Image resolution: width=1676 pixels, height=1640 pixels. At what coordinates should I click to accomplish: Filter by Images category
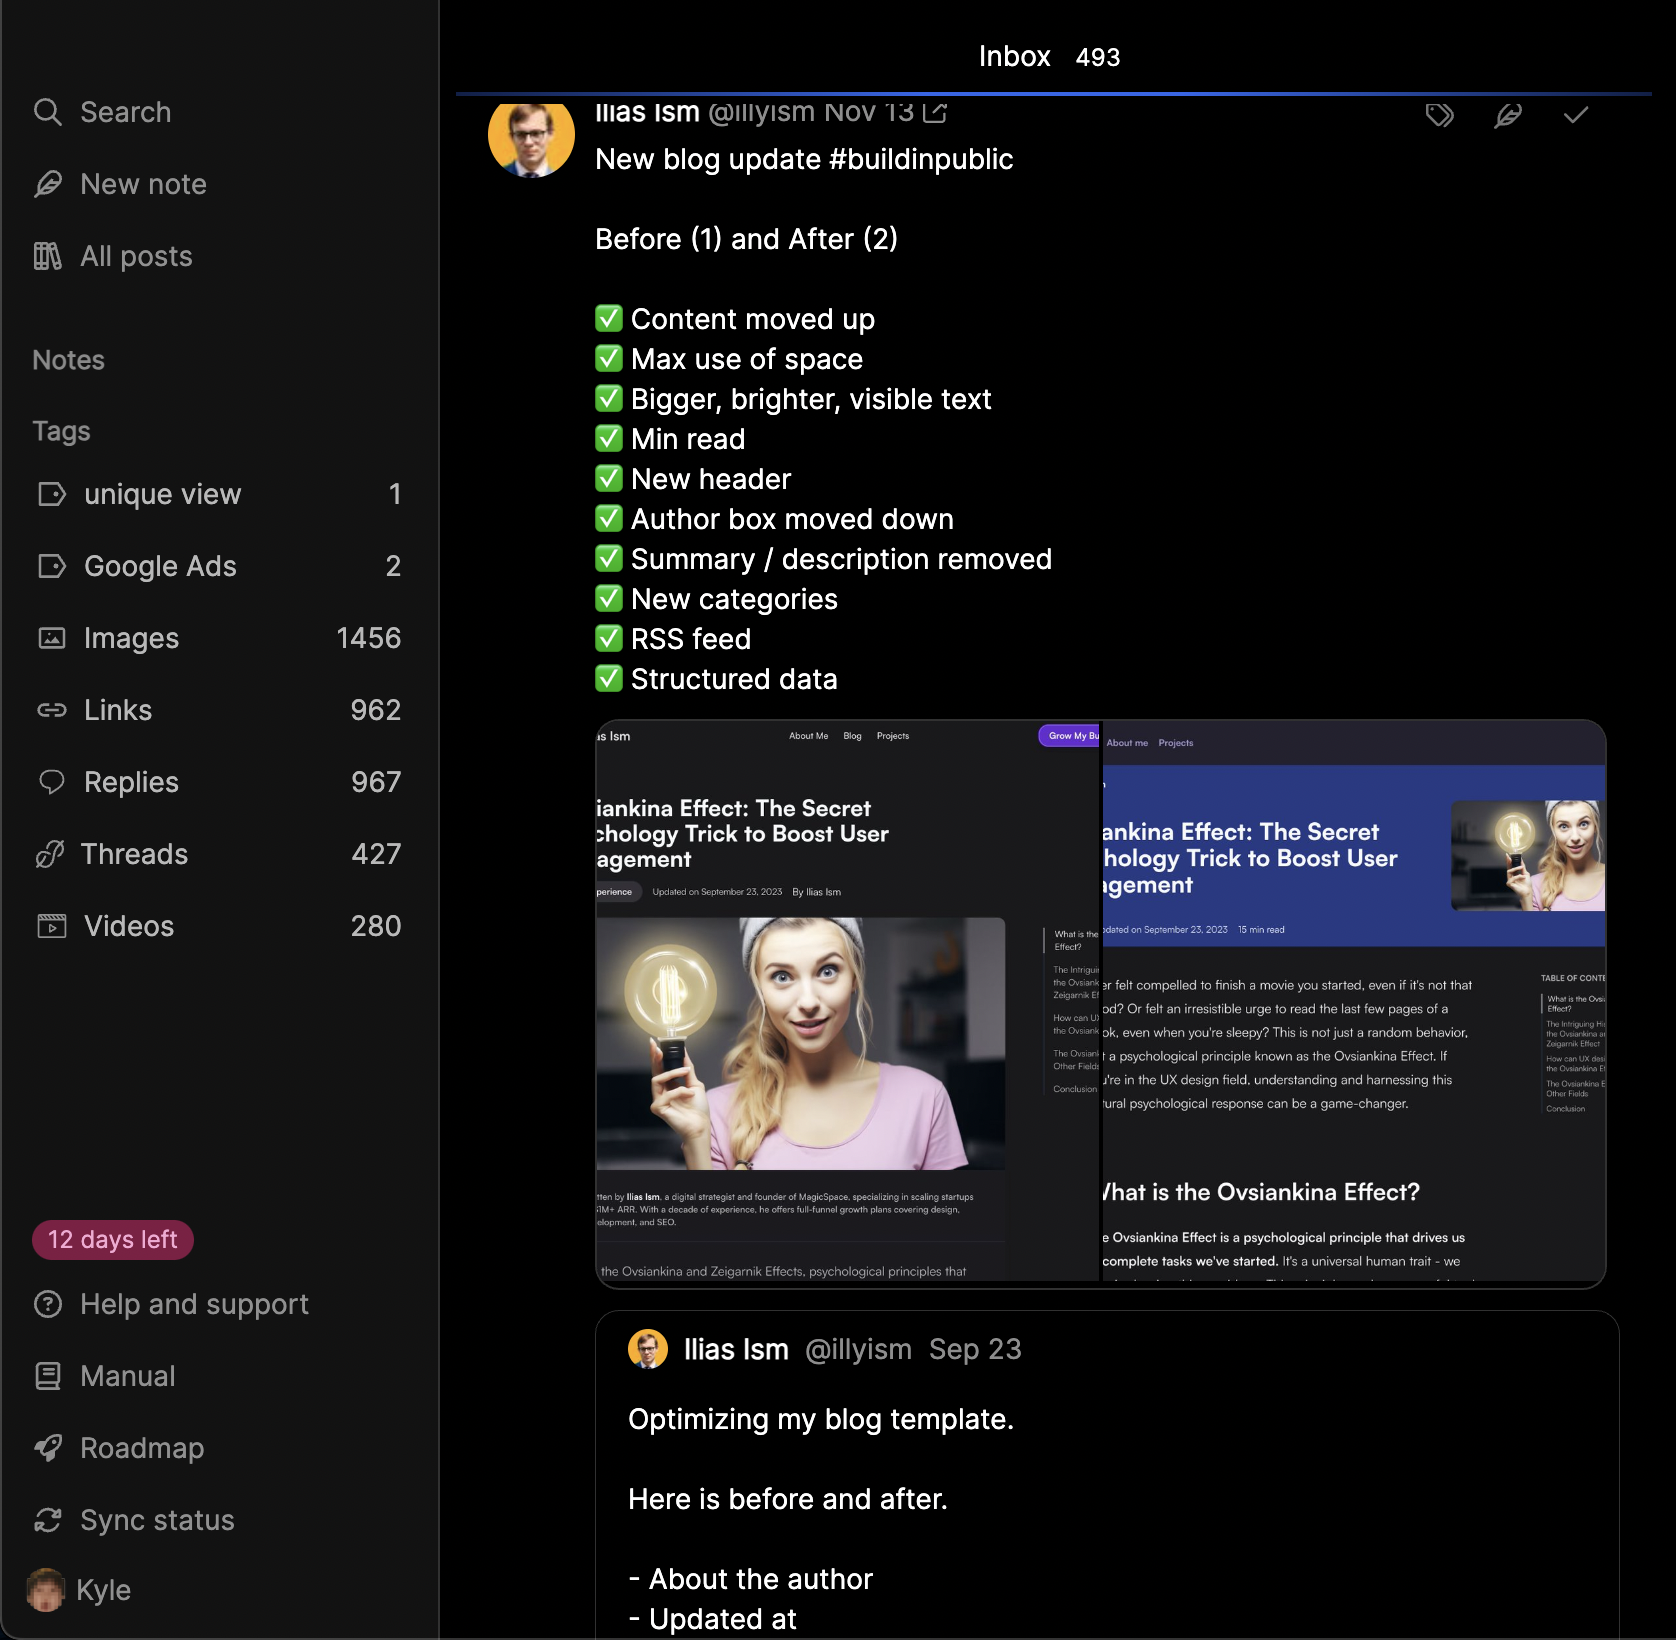pyautogui.click(x=131, y=638)
